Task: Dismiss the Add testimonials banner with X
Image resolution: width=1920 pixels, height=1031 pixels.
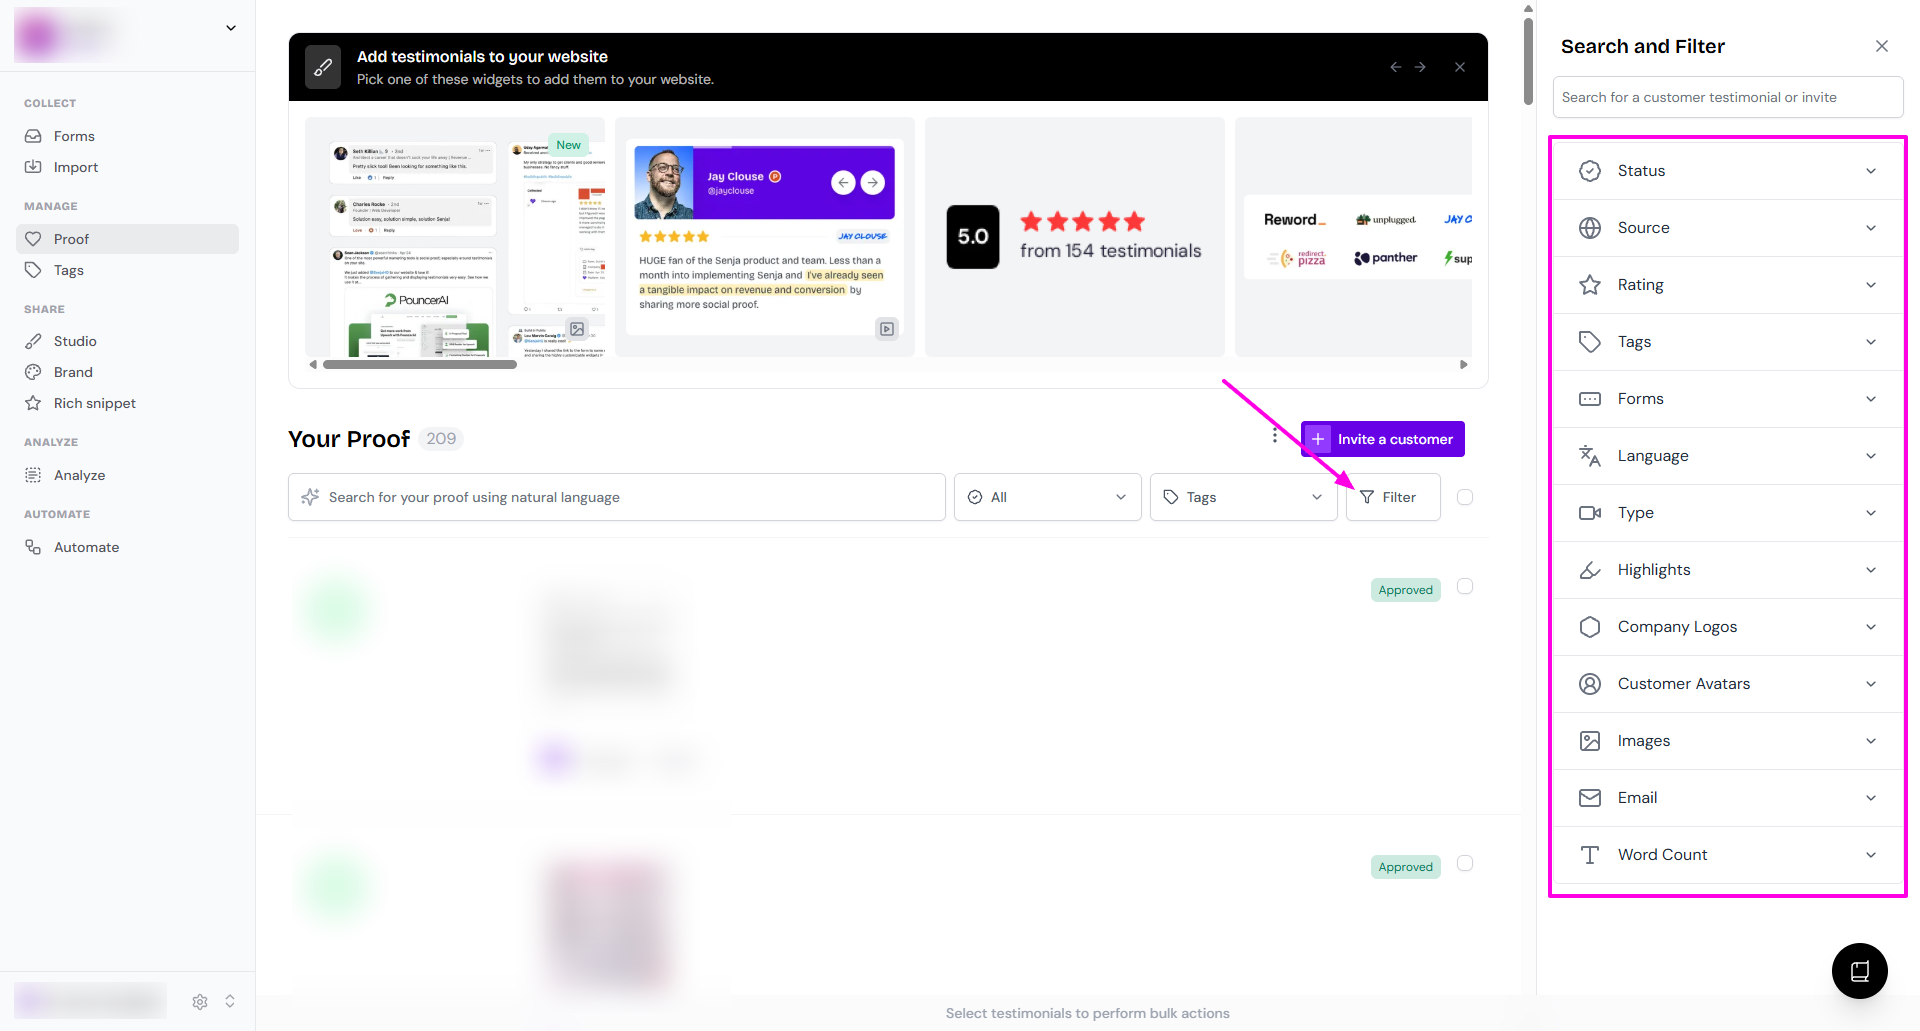Action: coord(1460,67)
